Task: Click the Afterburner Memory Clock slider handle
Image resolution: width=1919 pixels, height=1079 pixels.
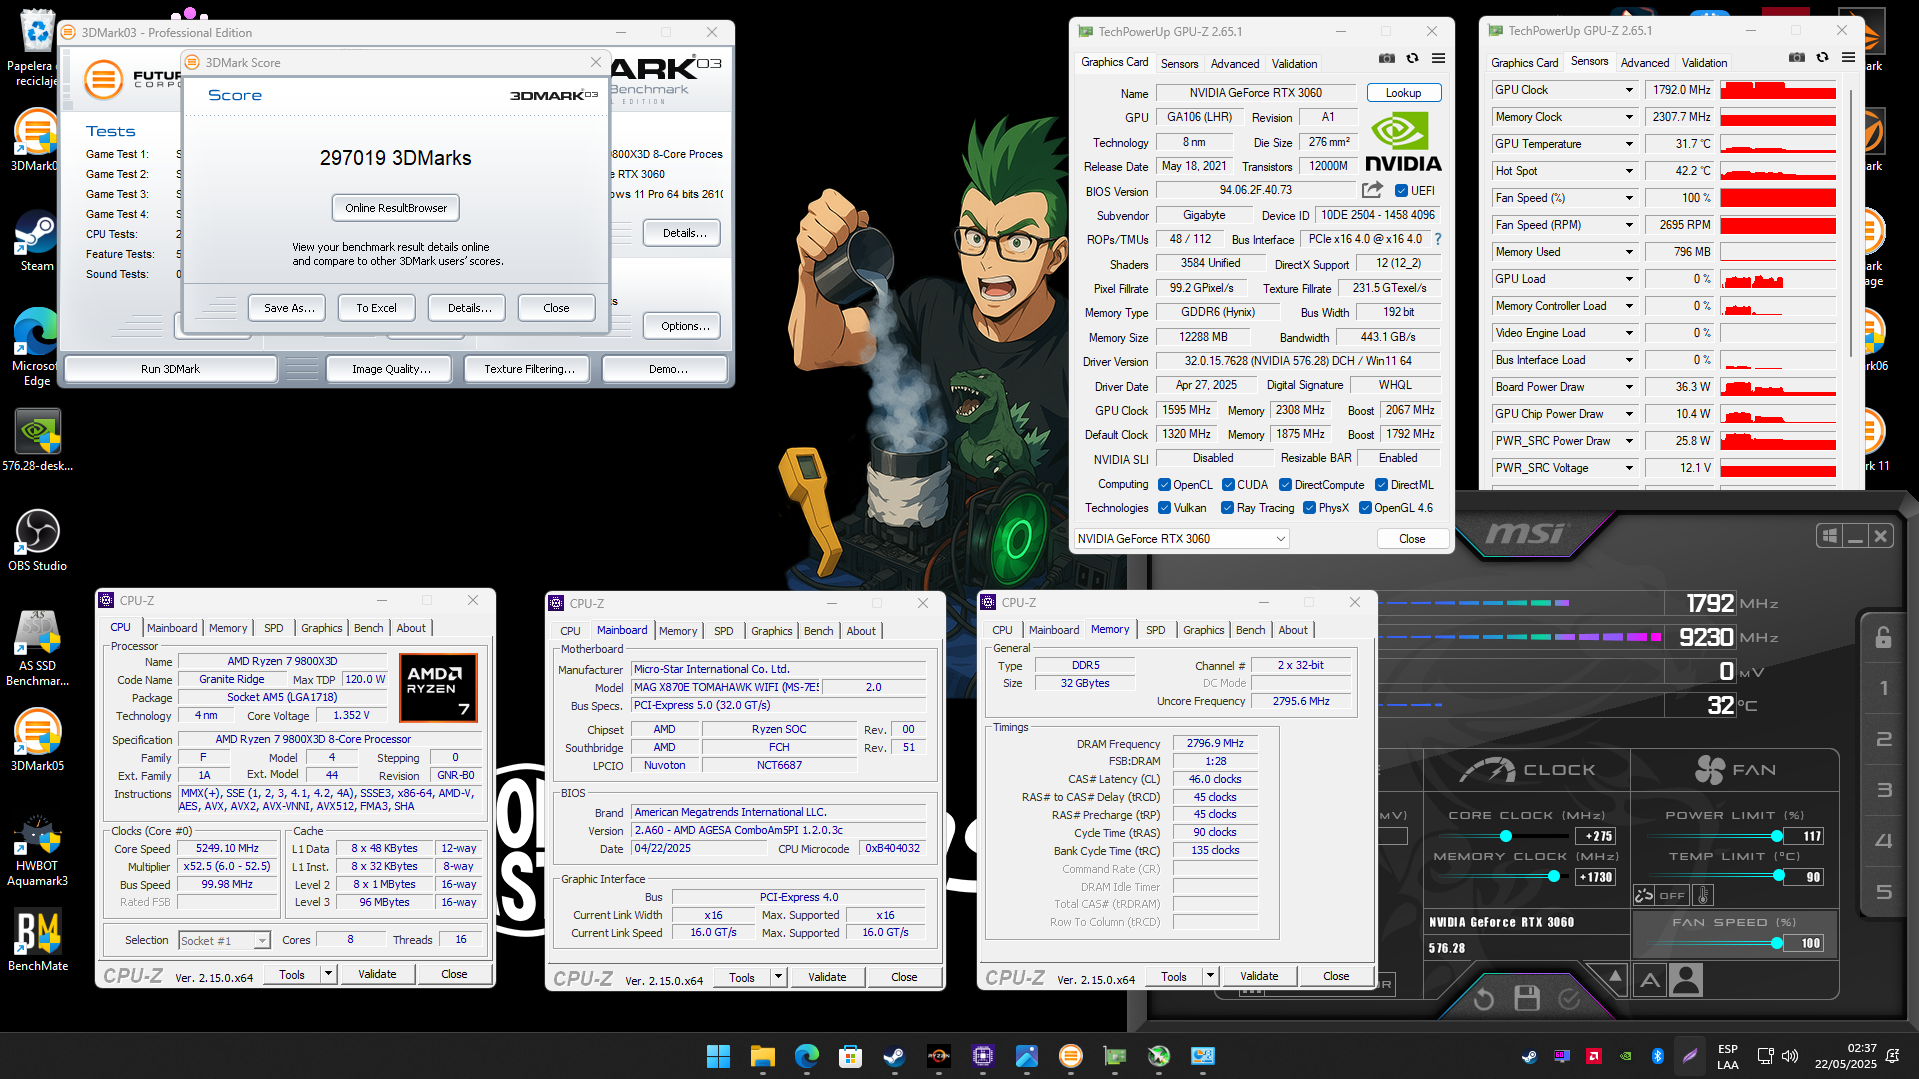Action: pyautogui.click(x=1553, y=877)
